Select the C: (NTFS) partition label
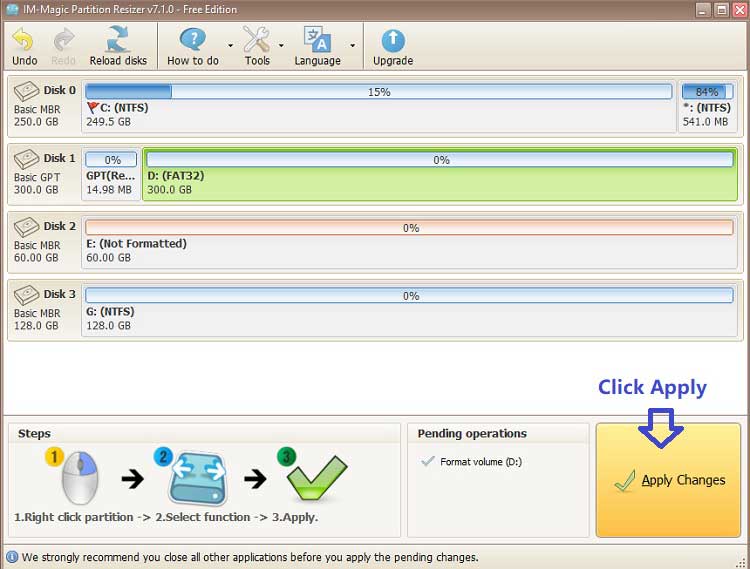The width and height of the screenshot is (750, 569). pos(124,108)
